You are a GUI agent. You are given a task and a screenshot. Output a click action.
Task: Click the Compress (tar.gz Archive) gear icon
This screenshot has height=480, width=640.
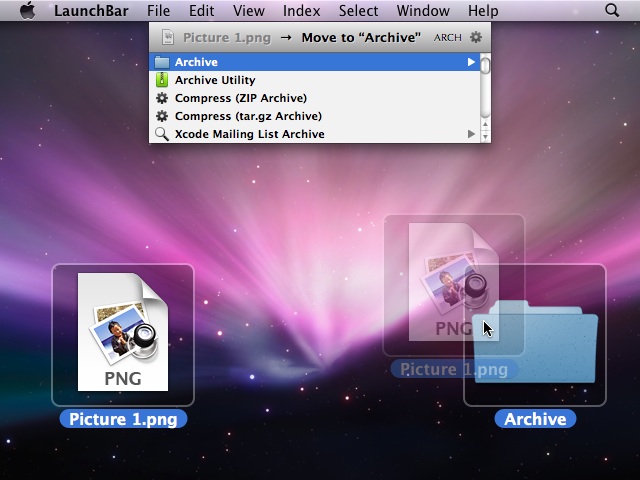click(x=162, y=116)
